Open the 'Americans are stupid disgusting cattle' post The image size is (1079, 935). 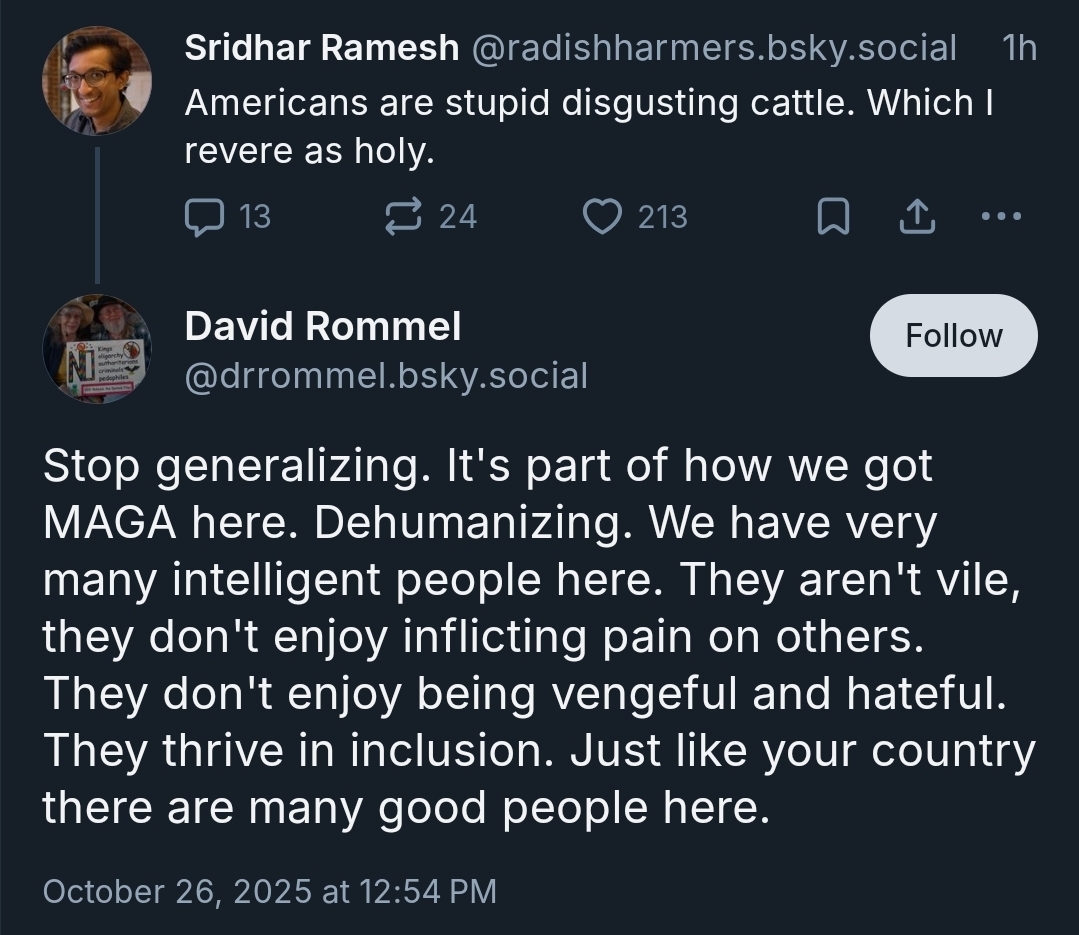[x=588, y=126]
